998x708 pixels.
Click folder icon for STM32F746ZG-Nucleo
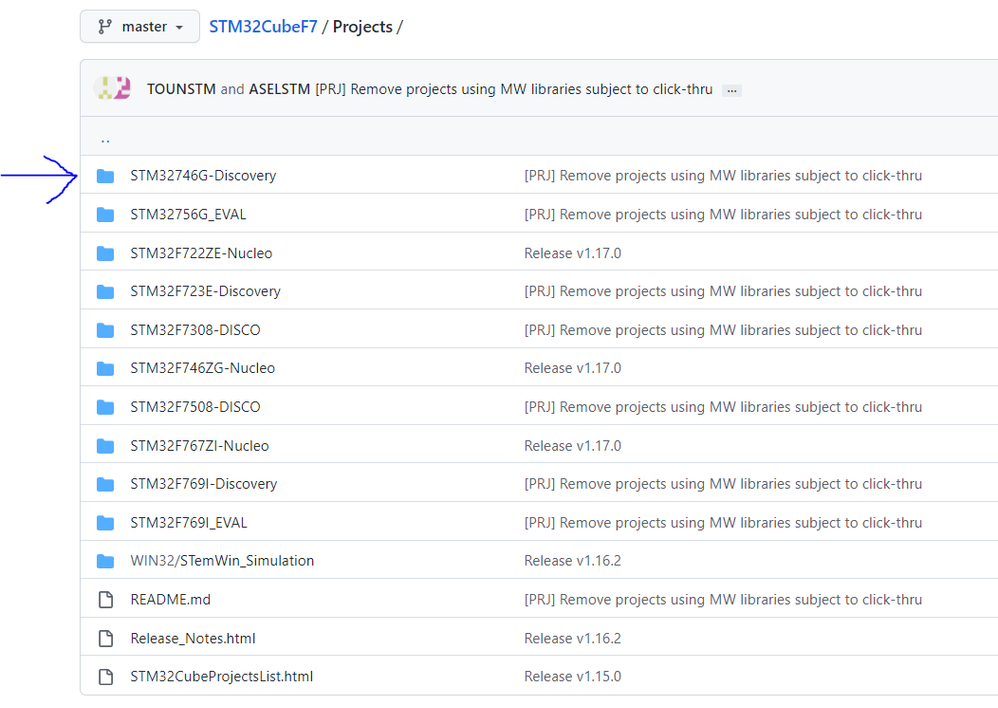tap(105, 369)
